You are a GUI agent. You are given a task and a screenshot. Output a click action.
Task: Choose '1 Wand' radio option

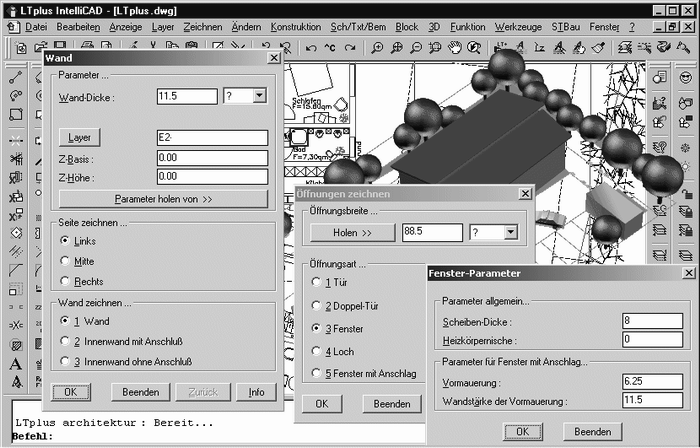point(65,321)
